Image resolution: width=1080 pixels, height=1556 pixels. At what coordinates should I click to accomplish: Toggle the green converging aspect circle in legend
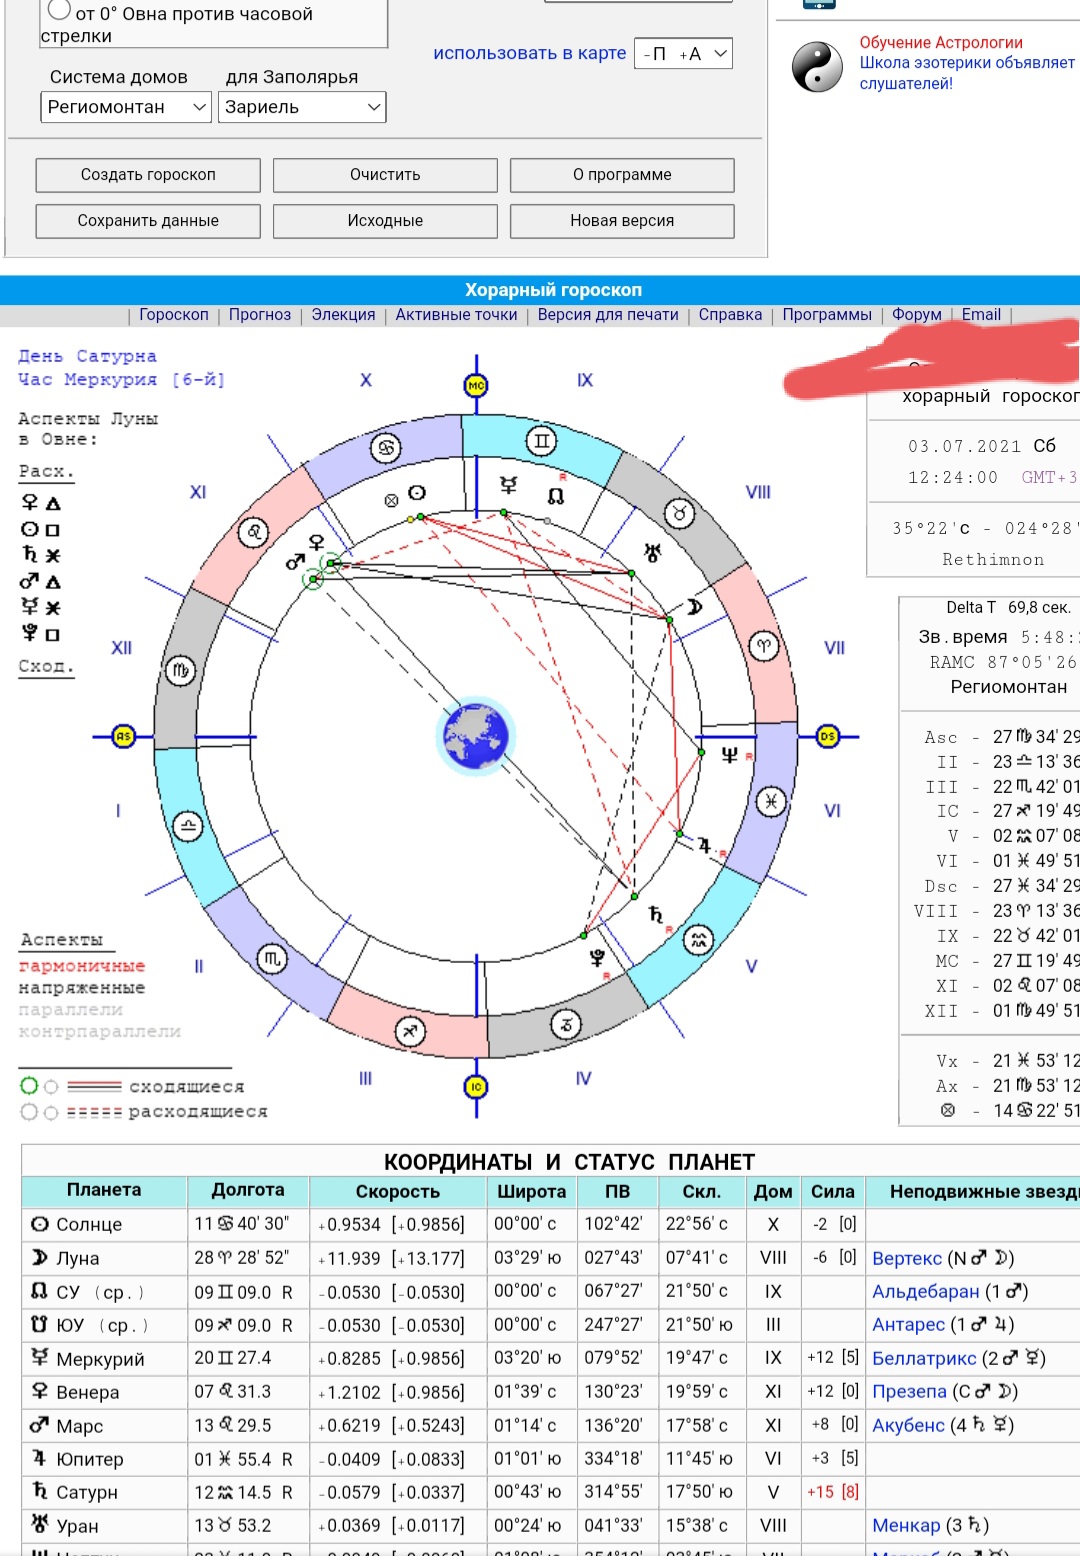29,1086
